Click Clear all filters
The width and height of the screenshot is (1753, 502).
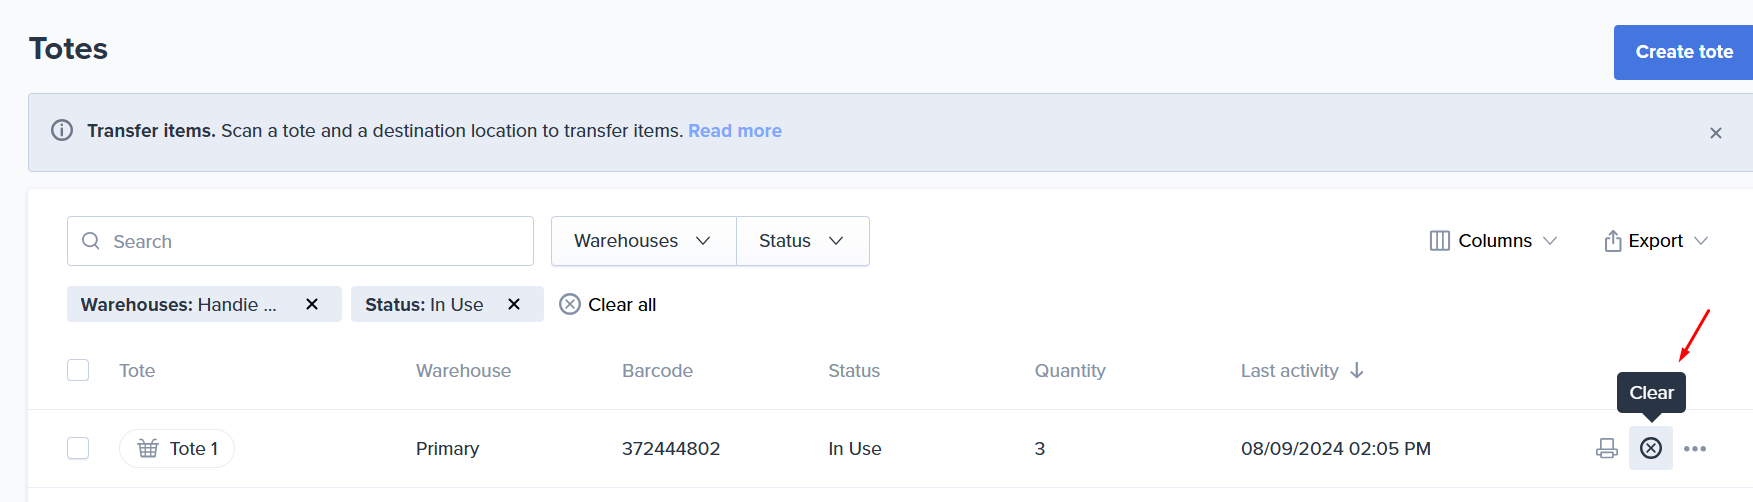click(x=608, y=304)
